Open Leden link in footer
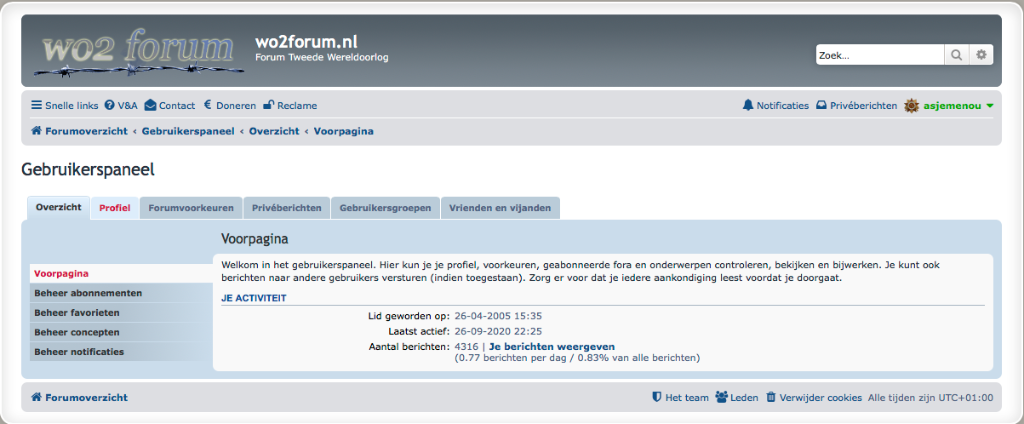The width and height of the screenshot is (1024, 424). click(x=737, y=397)
